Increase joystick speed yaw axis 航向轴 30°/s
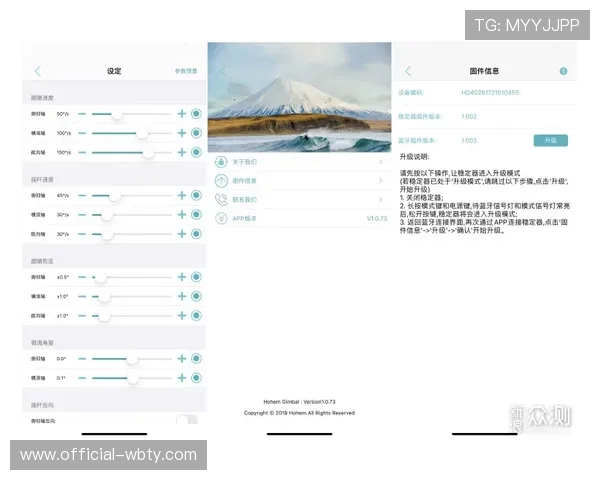This screenshot has width=600, height=480. pyautogui.click(x=182, y=234)
